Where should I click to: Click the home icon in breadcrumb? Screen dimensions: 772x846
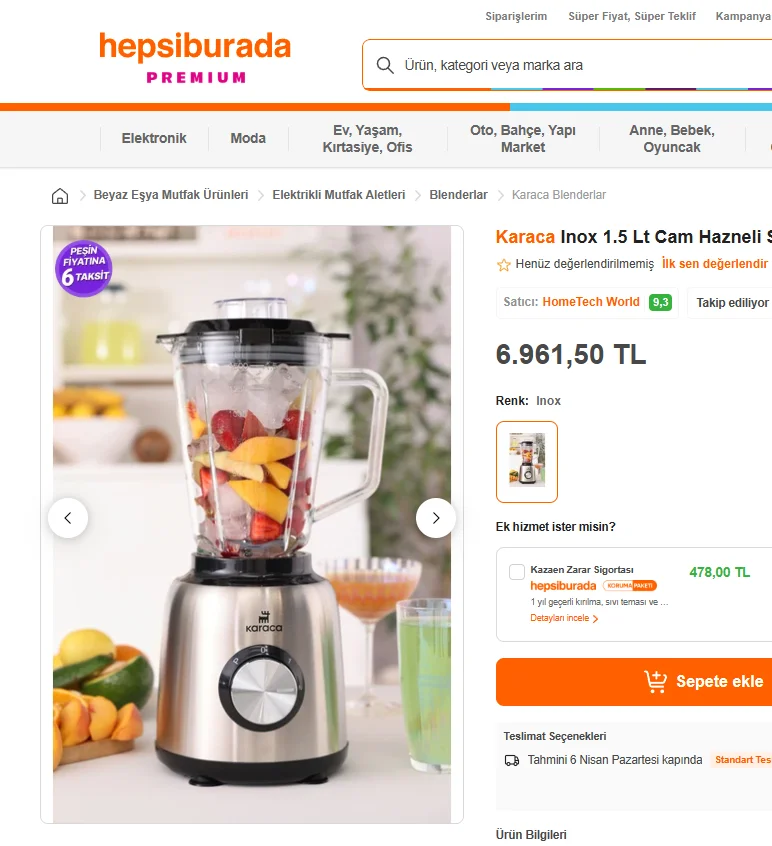(60, 195)
